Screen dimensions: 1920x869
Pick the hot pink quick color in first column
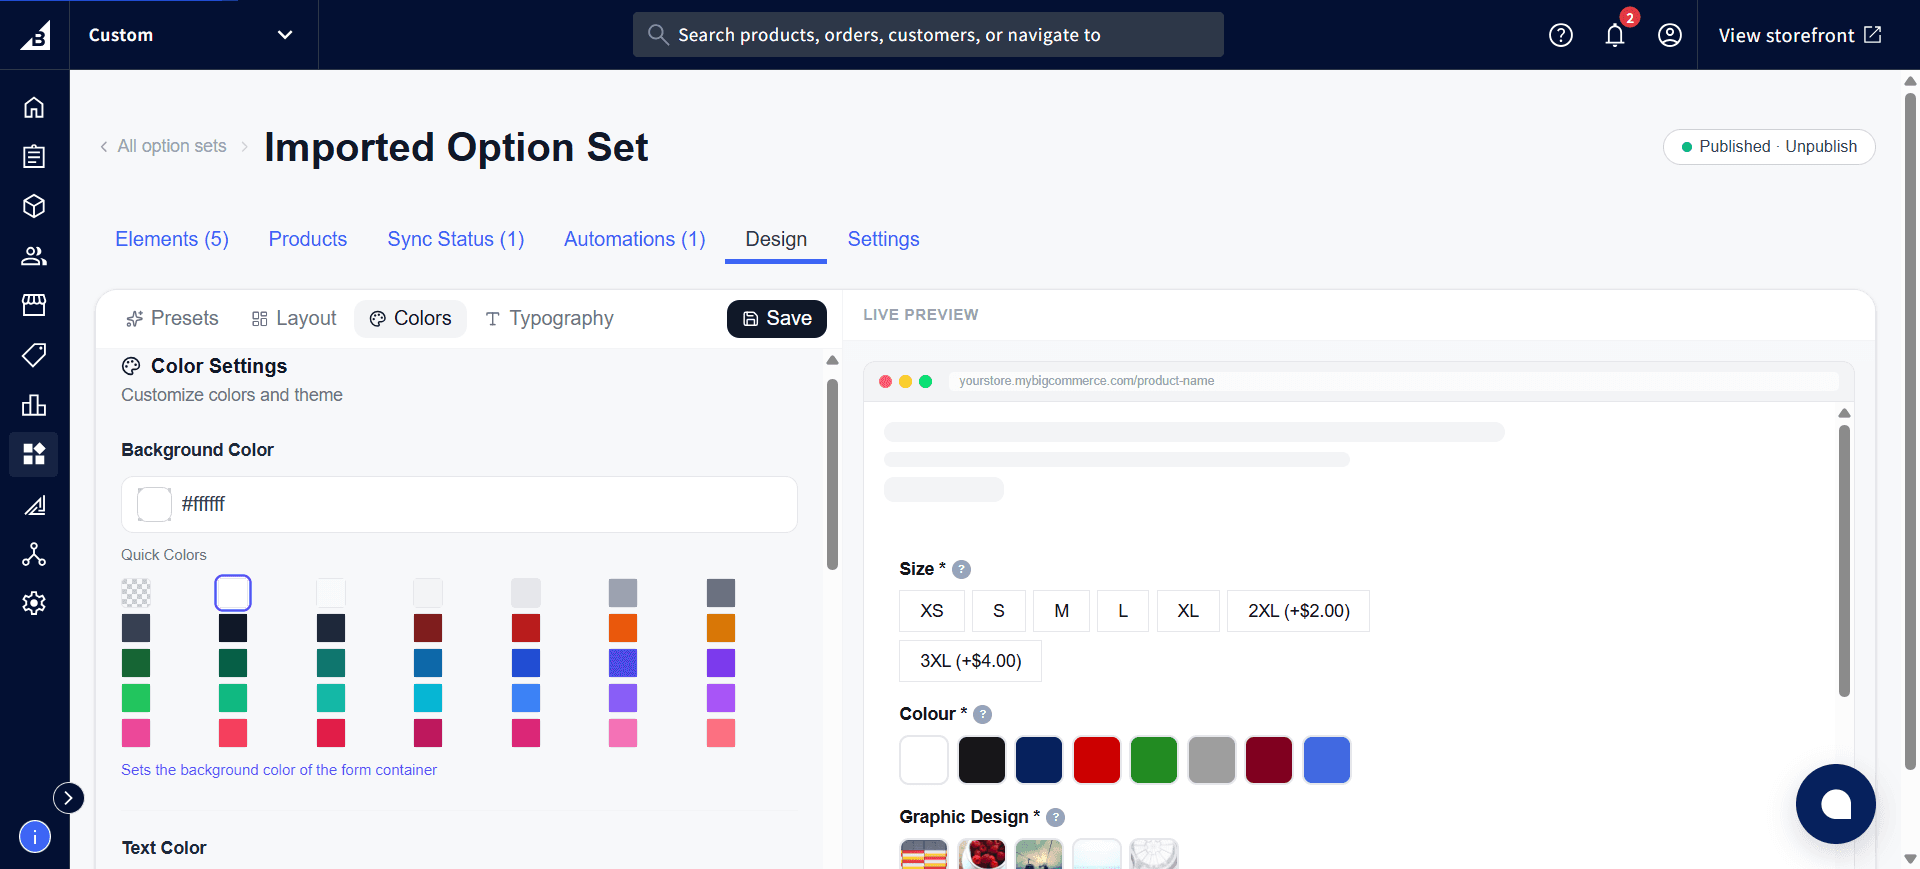pos(136,733)
